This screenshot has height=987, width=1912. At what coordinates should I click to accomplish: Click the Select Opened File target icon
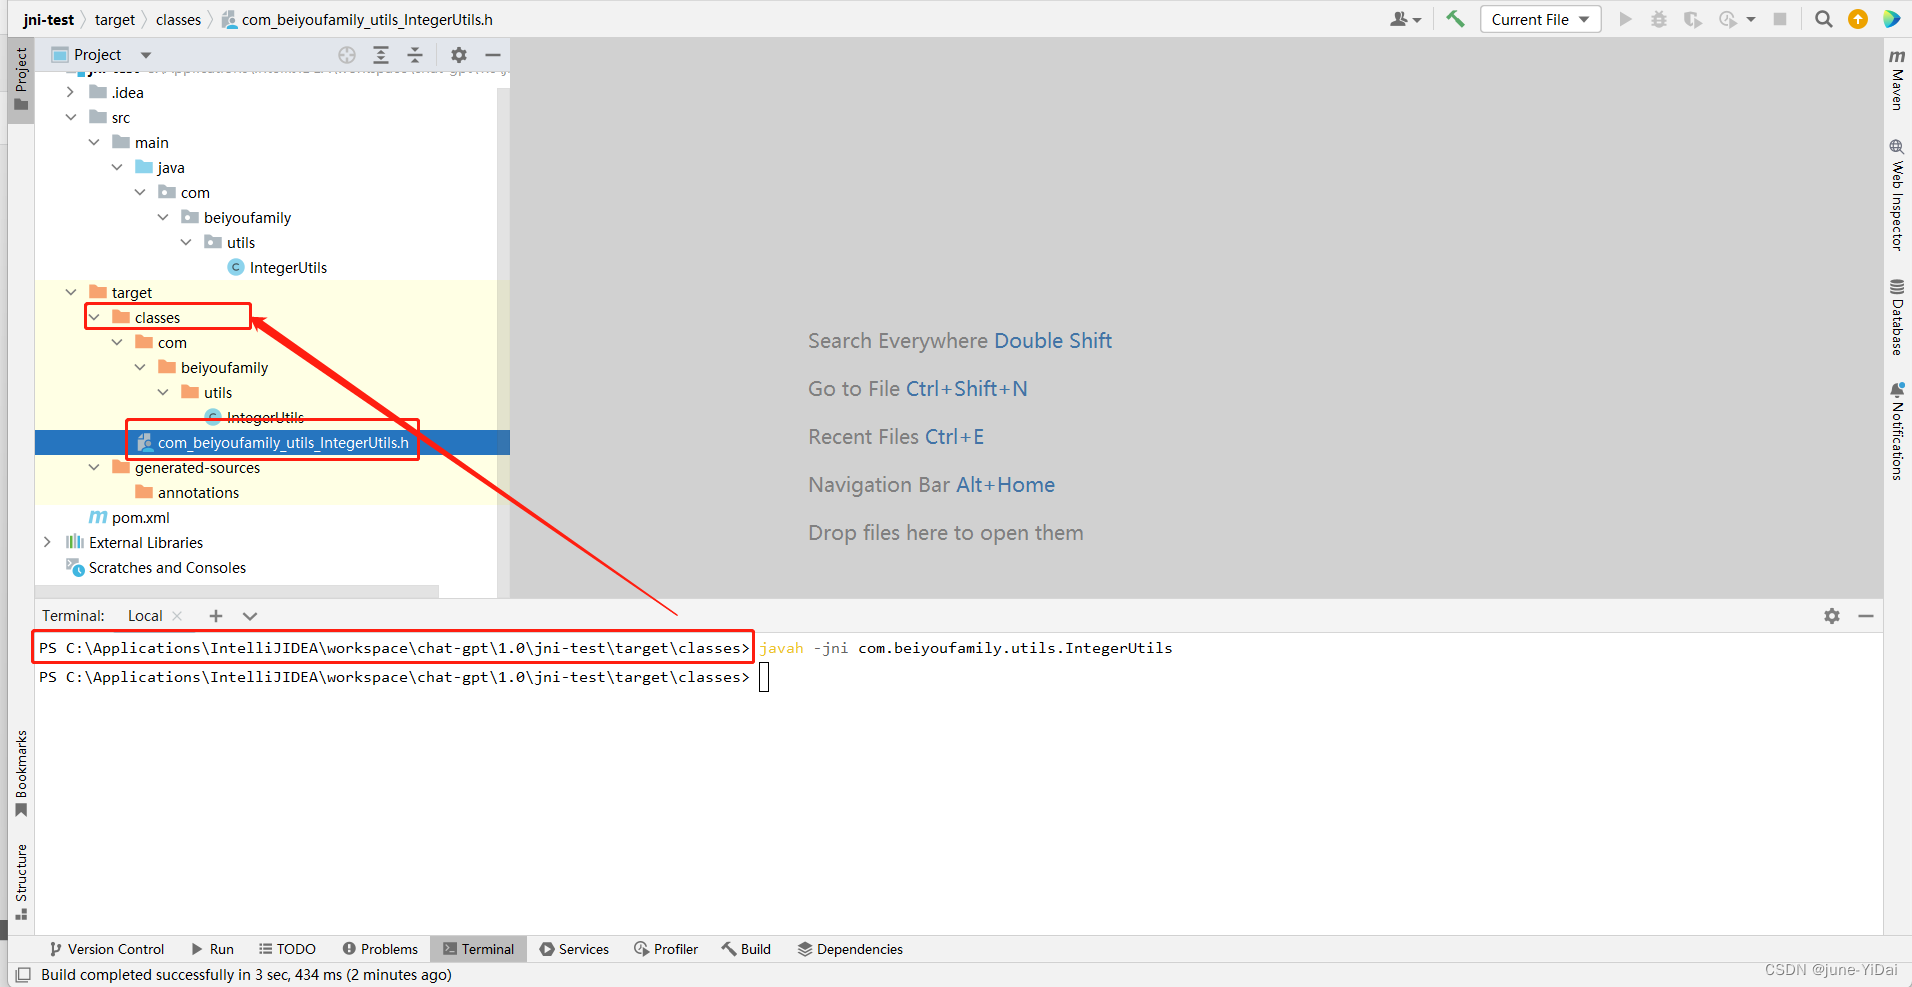[347, 55]
